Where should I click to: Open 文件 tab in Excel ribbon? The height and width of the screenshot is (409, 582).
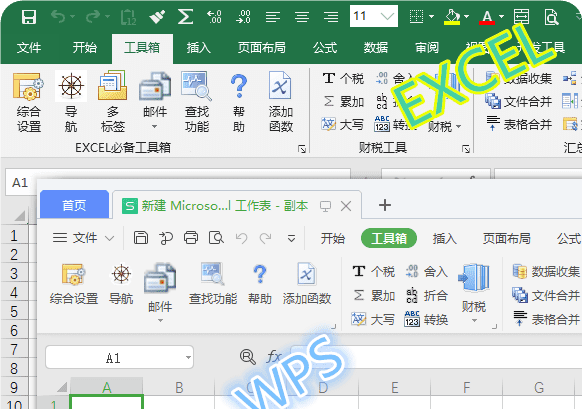click(x=29, y=48)
